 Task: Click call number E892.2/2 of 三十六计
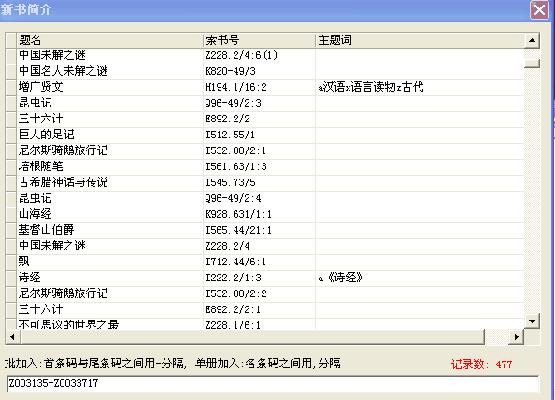click(228, 119)
